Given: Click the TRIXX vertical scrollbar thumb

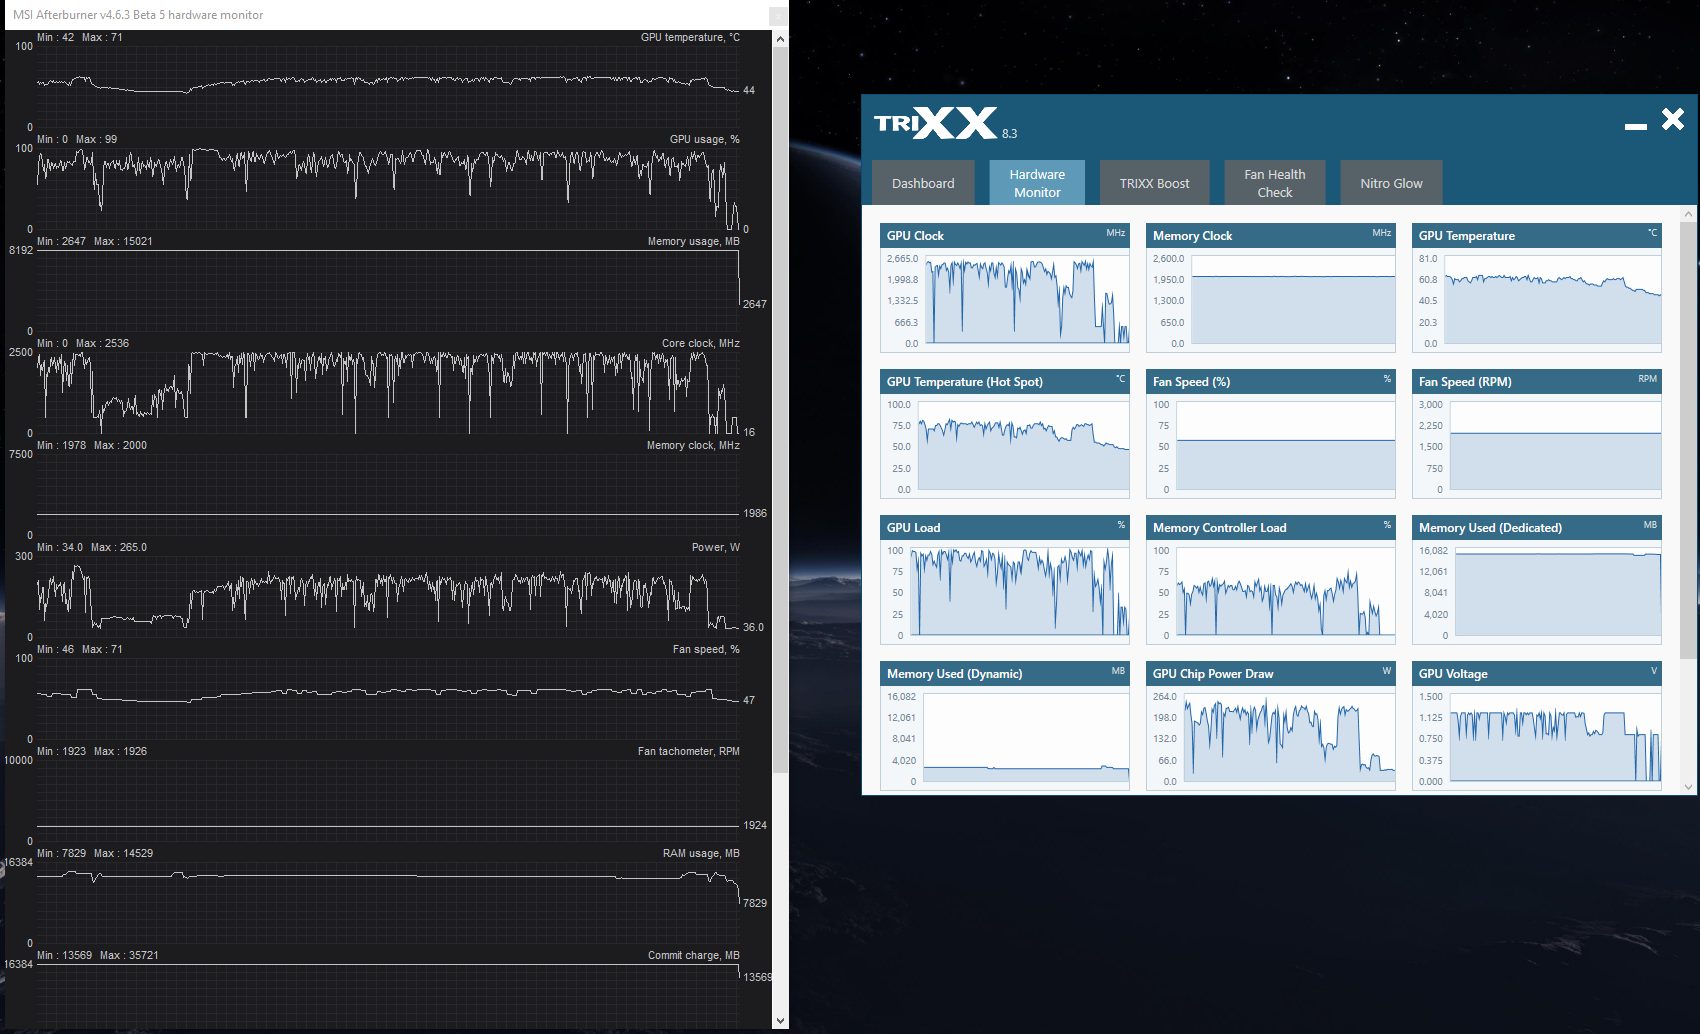Looking at the screenshot, I should point(1688,440).
